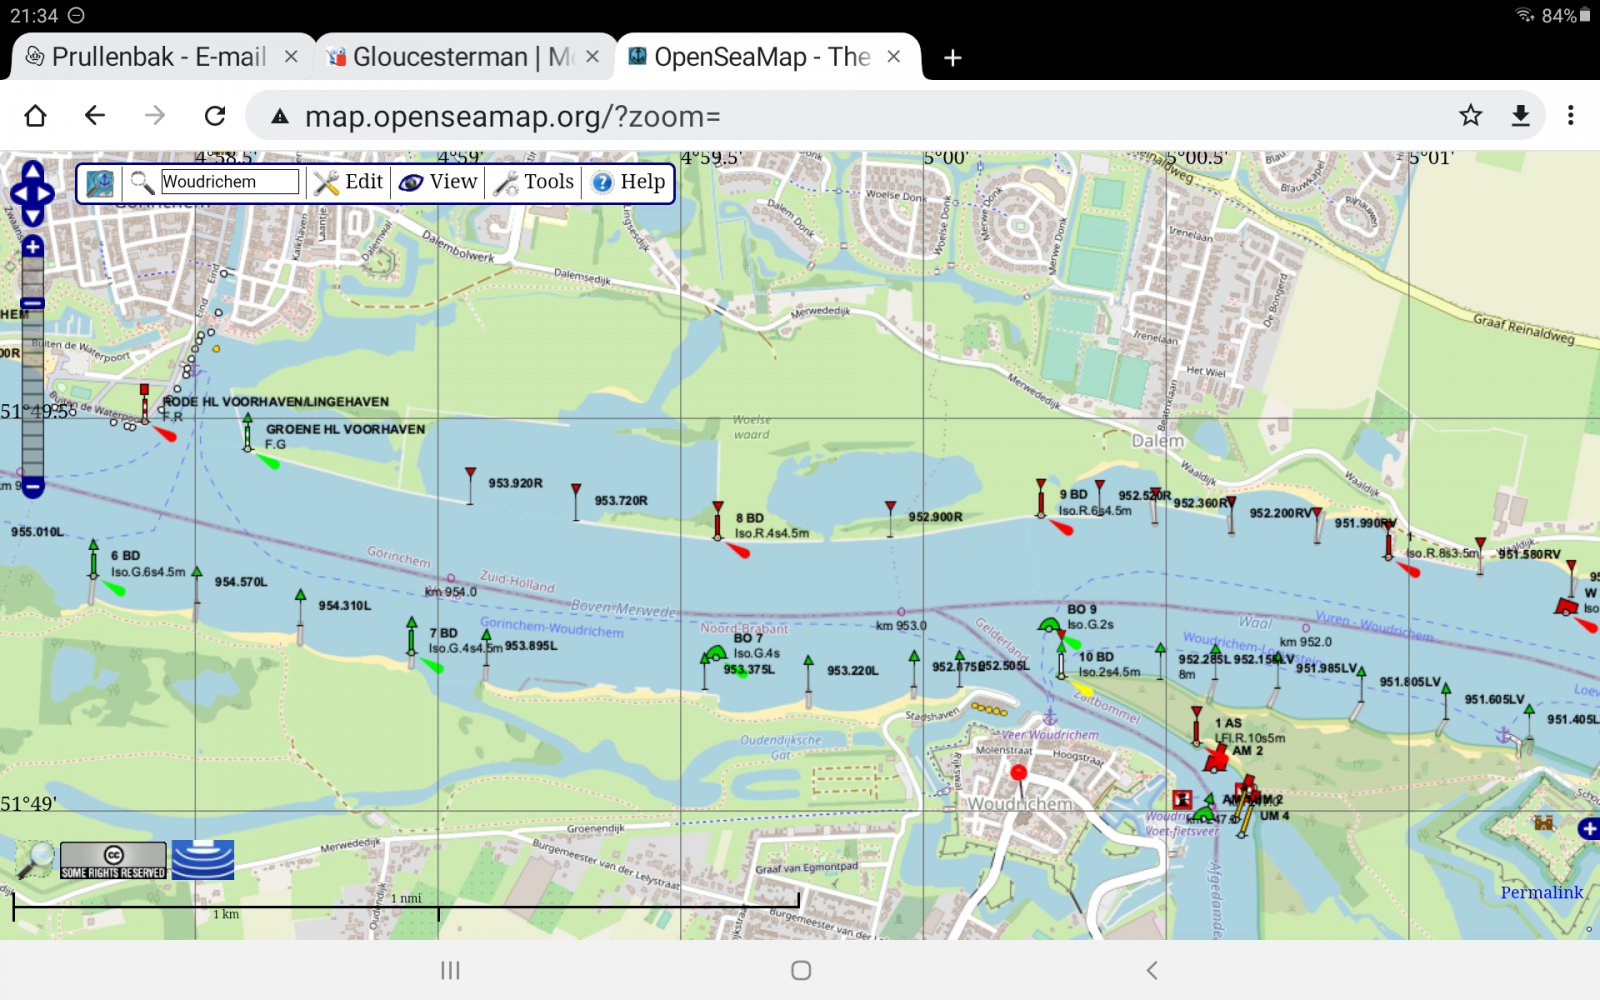Viewport: 1600px width, 1000px height.
Task: Click the Groene HL Voorhaven green beacon
Action: click(248, 431)
